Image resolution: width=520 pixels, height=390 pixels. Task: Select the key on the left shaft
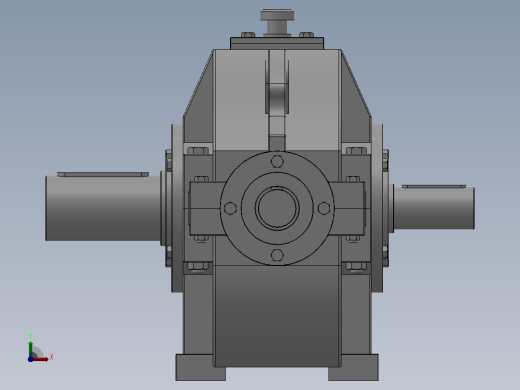103,174
